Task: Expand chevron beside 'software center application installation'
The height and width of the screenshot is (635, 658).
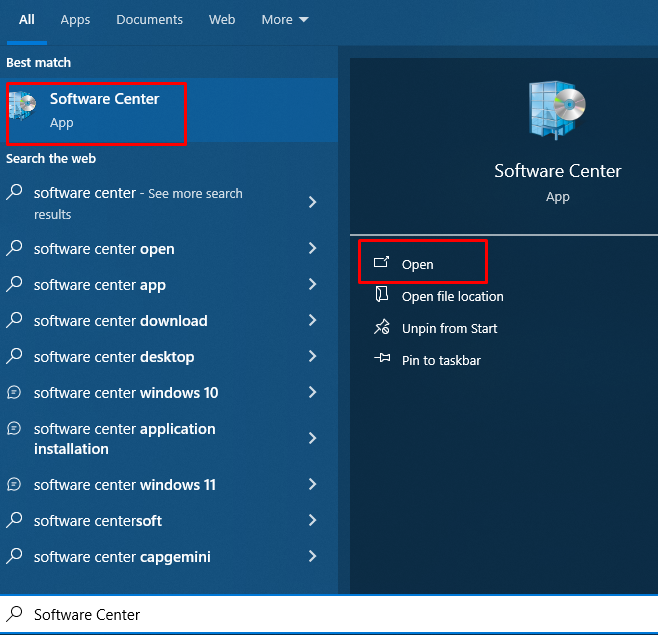Action: [313, 438]
